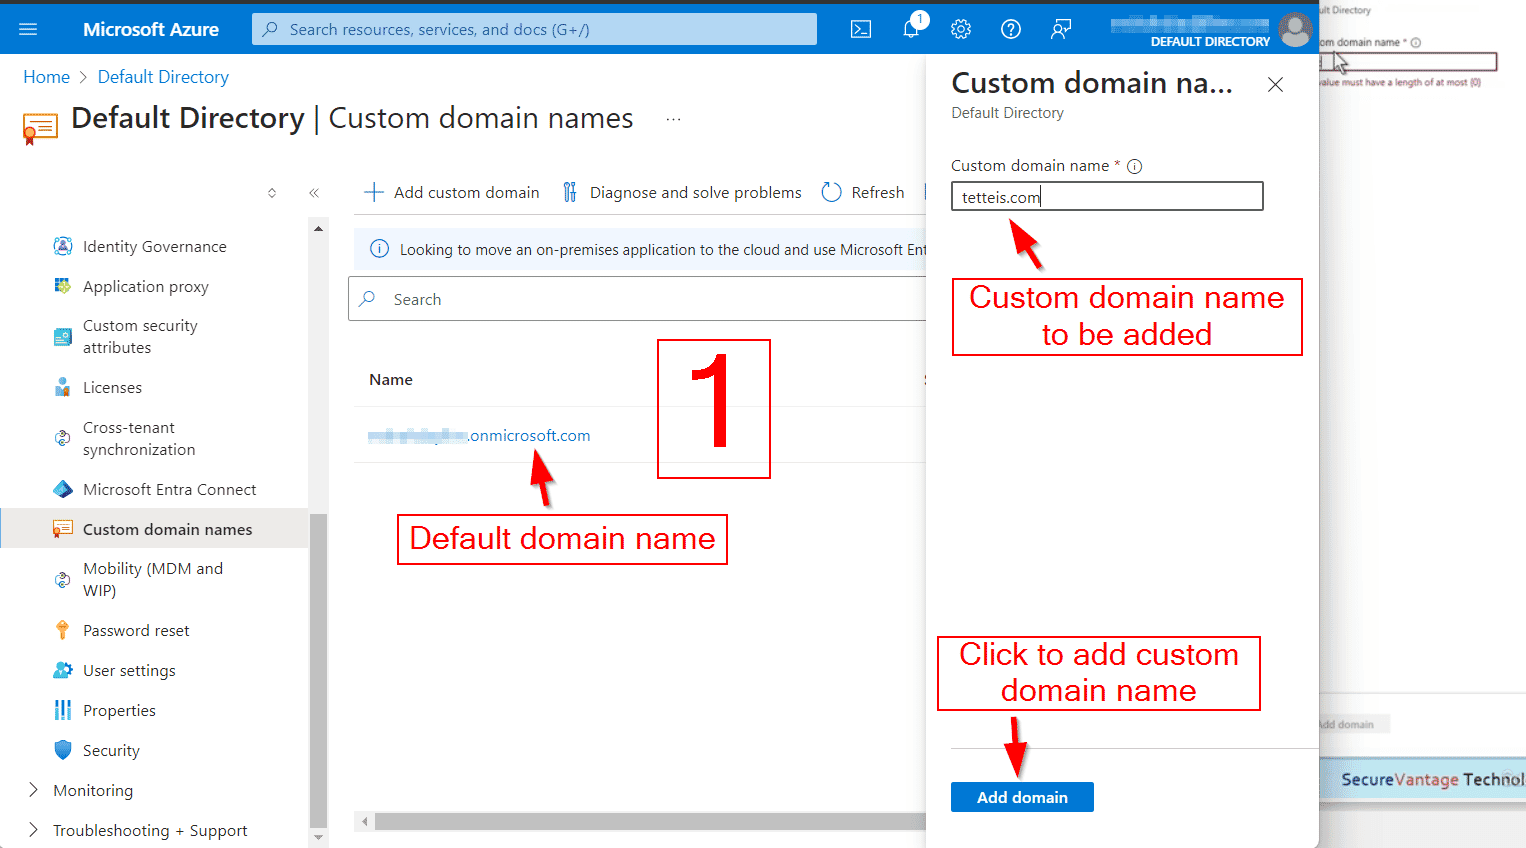Viewport: 1526px width, 848px height.
Task: Open the feedback icon in header
Action: [1061, 29]
